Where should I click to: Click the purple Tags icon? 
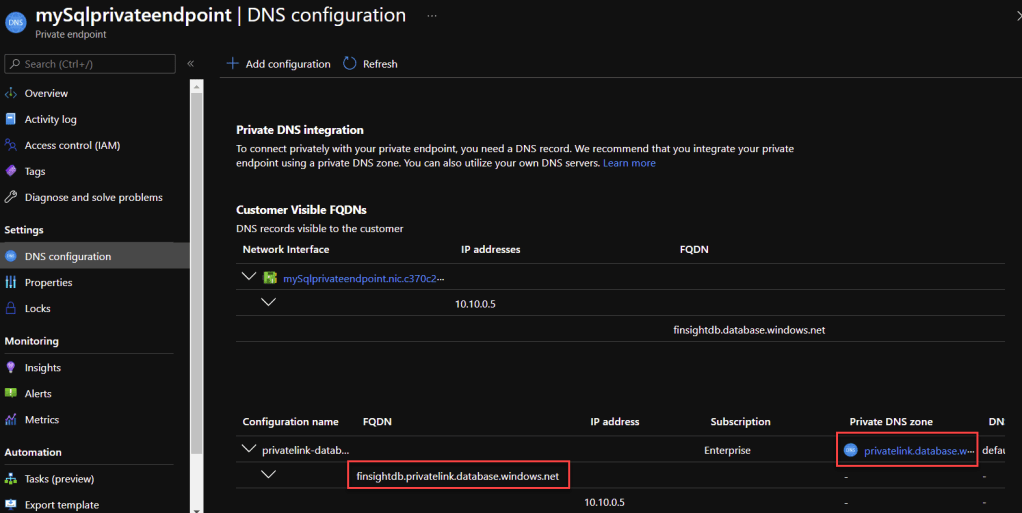point(11,171)
